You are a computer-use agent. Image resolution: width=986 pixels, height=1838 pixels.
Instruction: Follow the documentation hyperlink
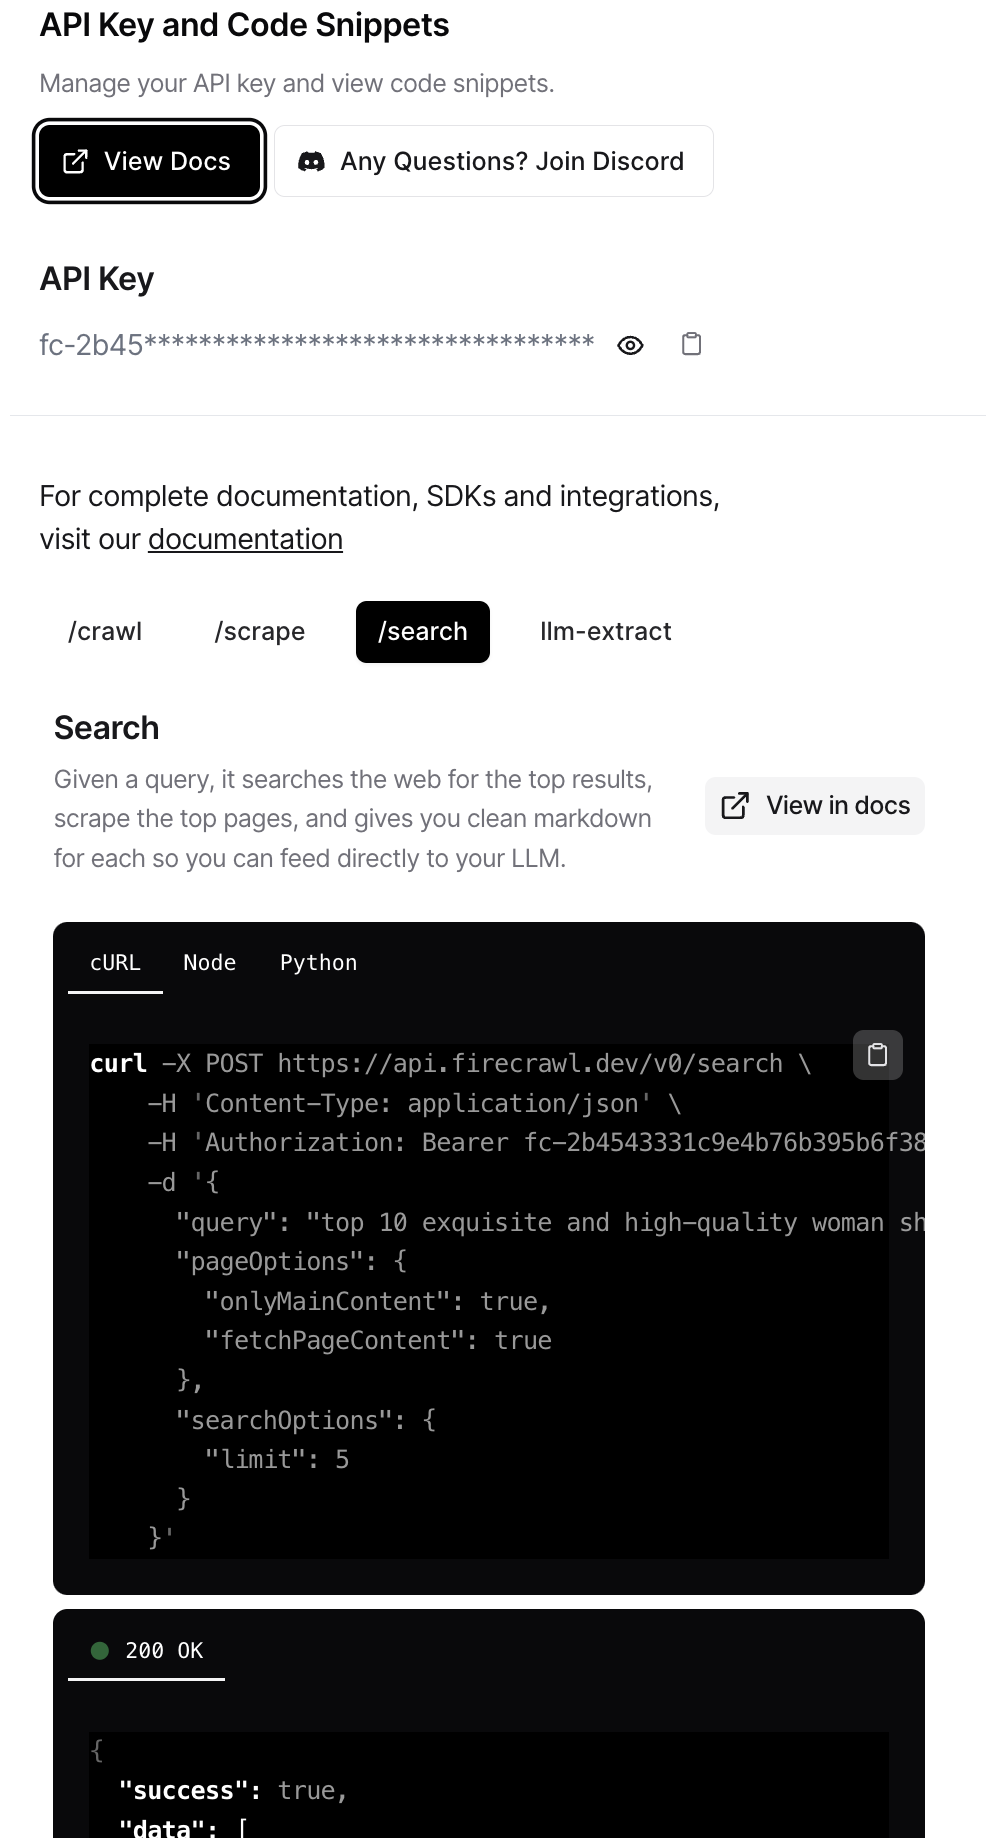(245, 539)
